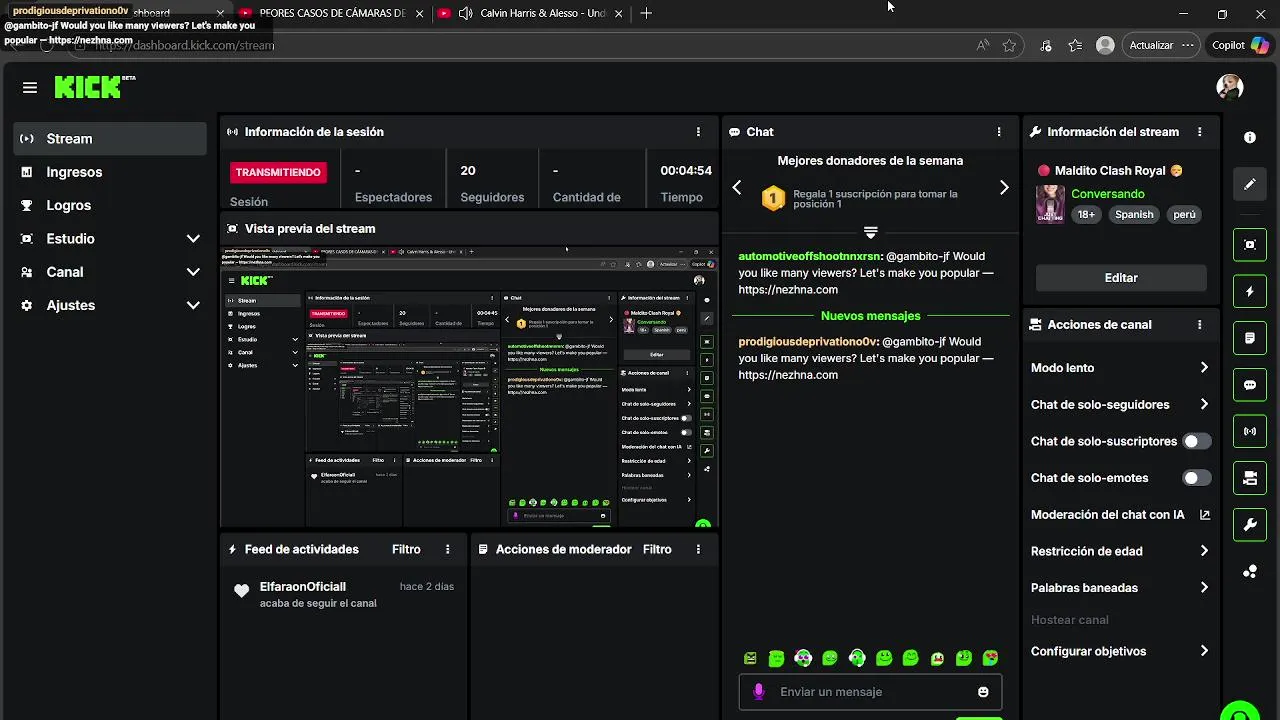The width and height of the screenshot is (1280, 720).
Task: Select Stream in the sidebar
Action: tap(110, 139)
